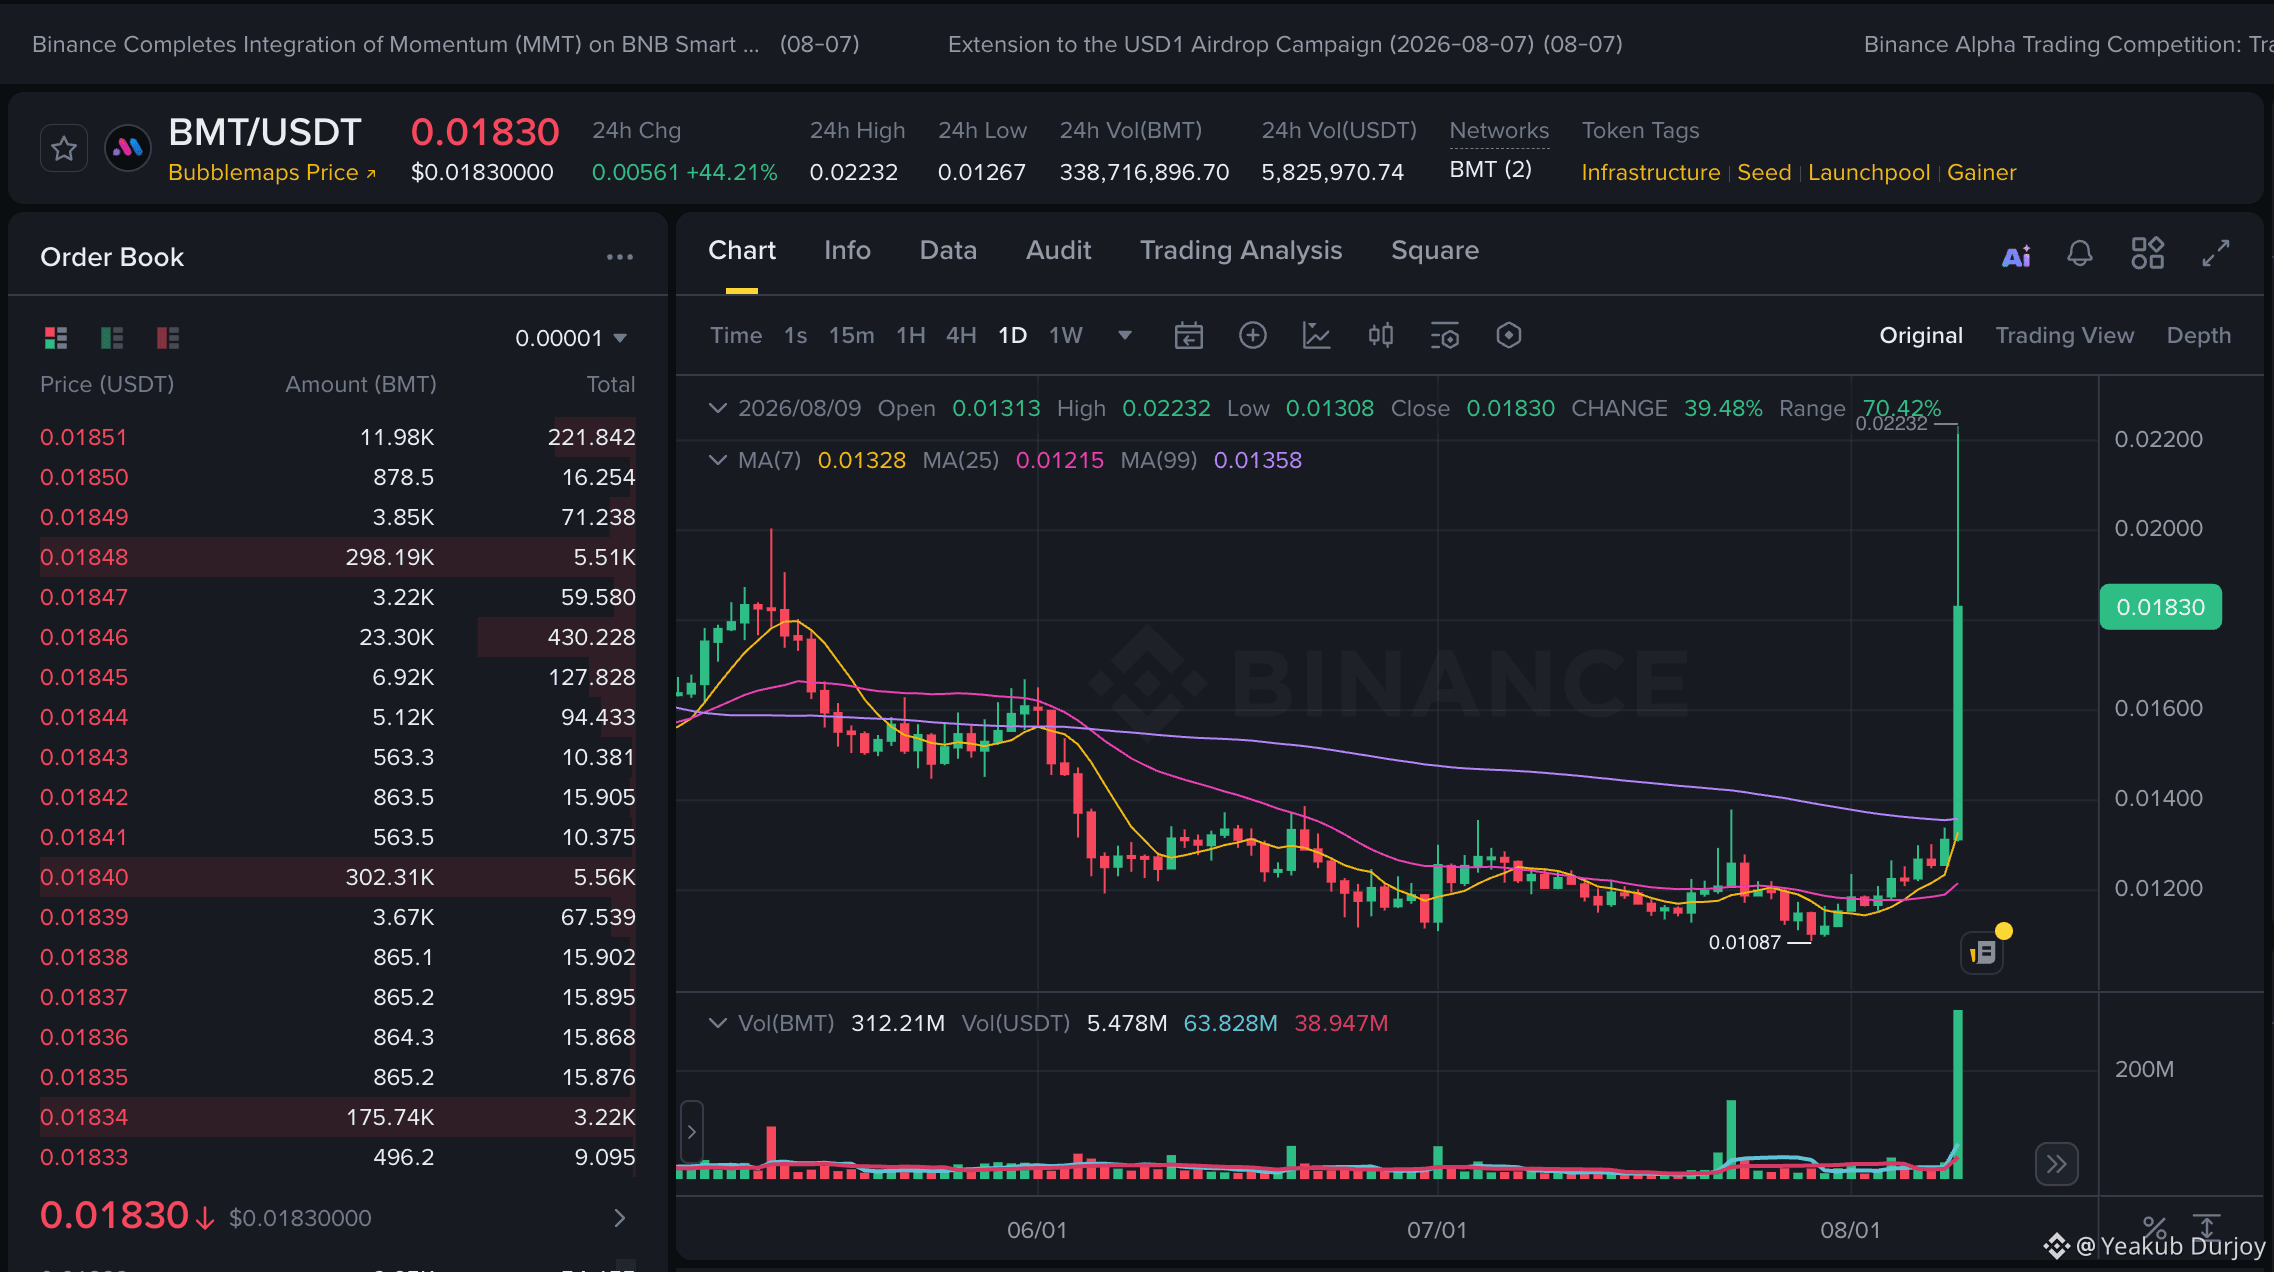Toggle auto-fit price scale icon
The height and width of the screenshot is (1272, 2274).
tap(2206, 1228)
